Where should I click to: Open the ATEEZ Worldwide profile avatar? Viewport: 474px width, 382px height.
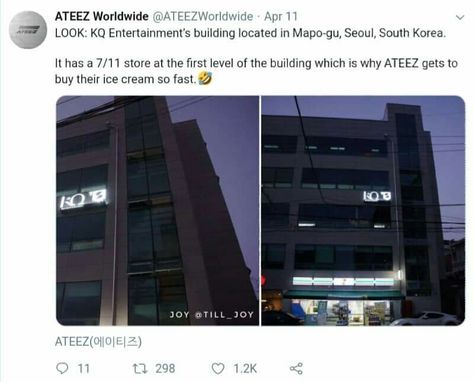pos(28,30)
